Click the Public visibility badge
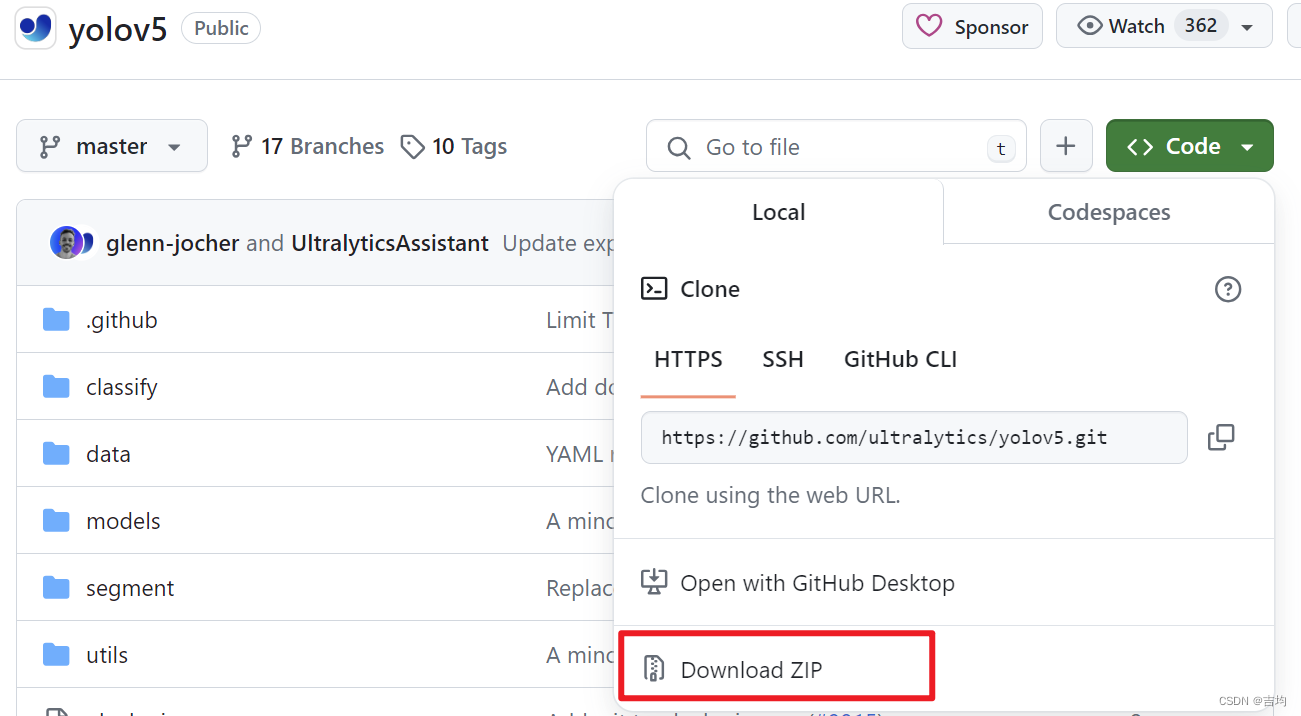Image resolution: width=1301 pixels, height=716 pixels. pyautogui.click(x=221, y=28)
